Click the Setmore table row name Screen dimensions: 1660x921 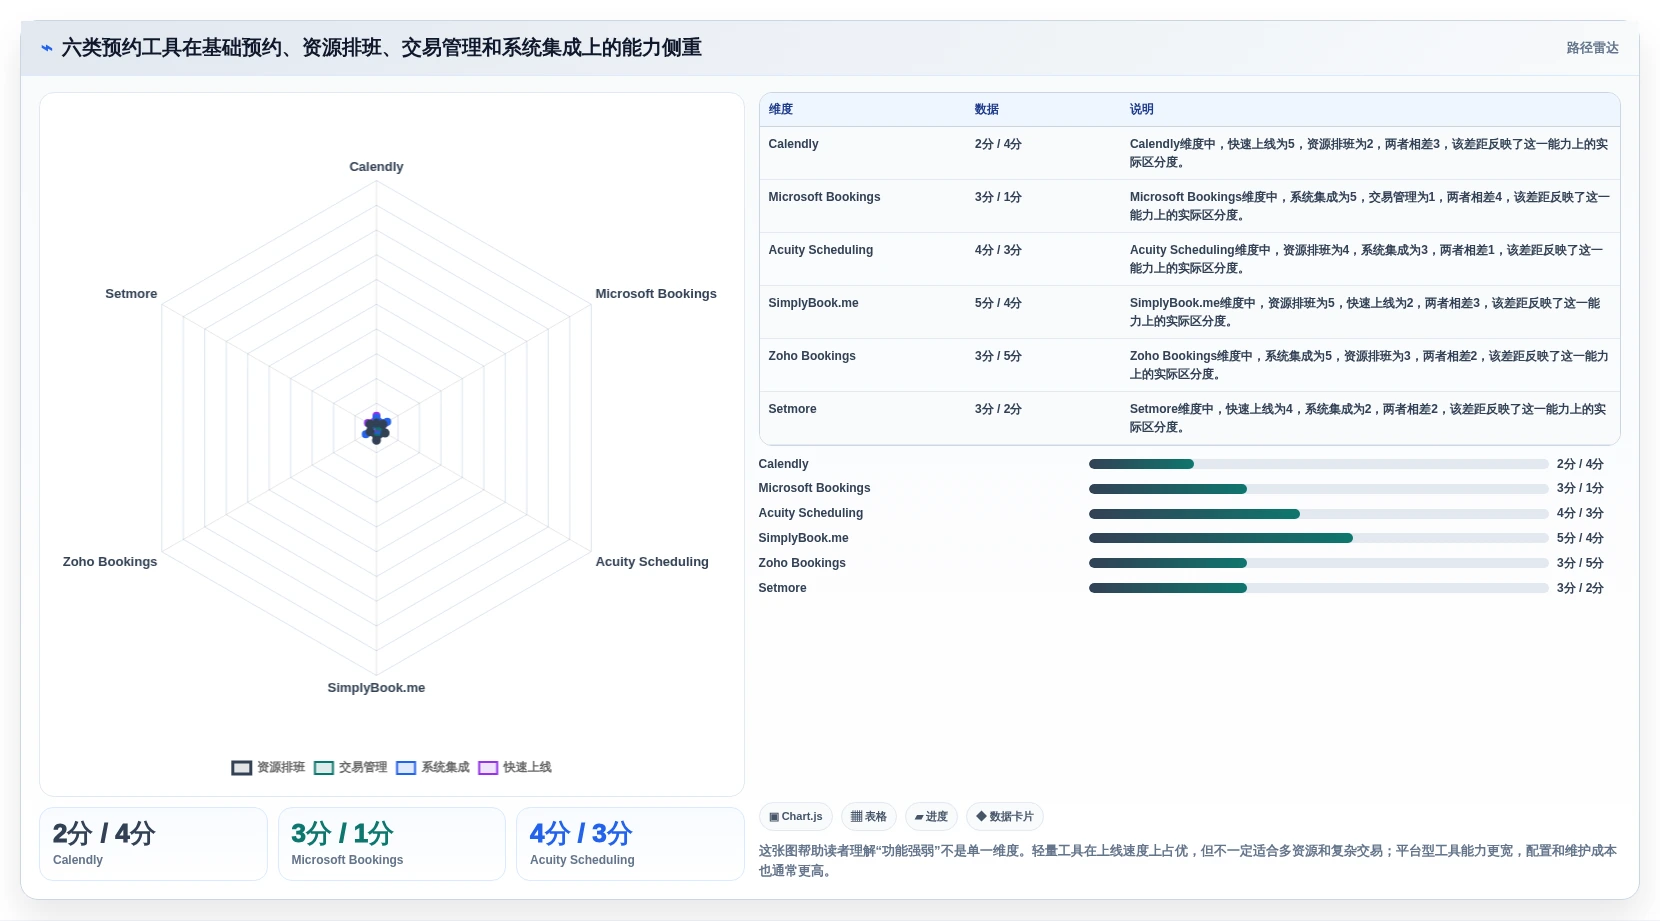[792, 409]
